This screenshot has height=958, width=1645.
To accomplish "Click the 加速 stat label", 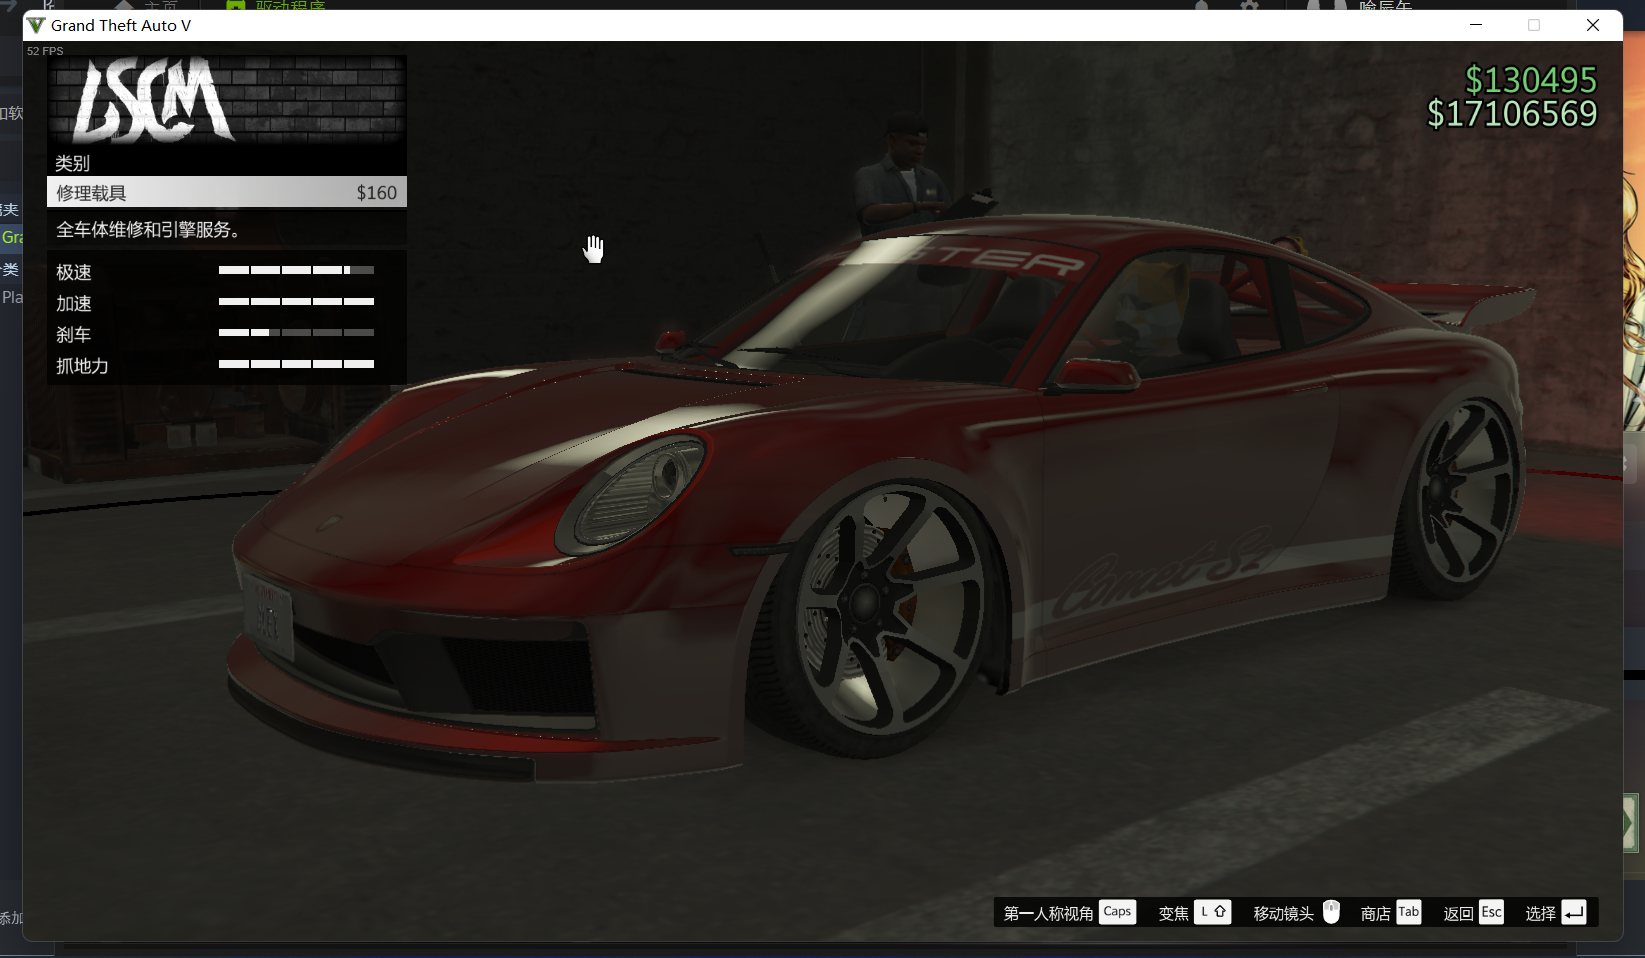I will point(74,303).
